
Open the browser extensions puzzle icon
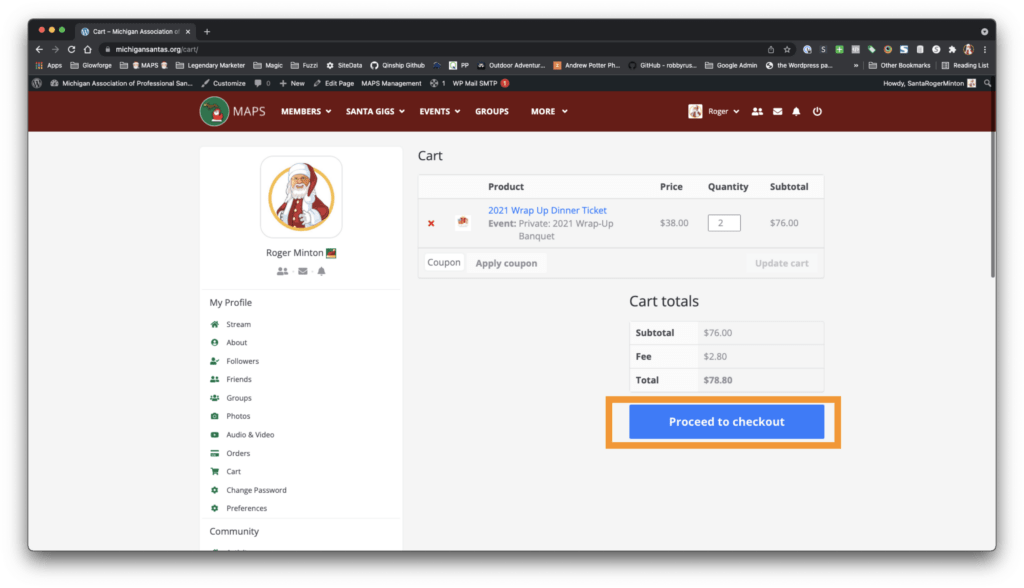pyautogui.click(x=952, y=50)
